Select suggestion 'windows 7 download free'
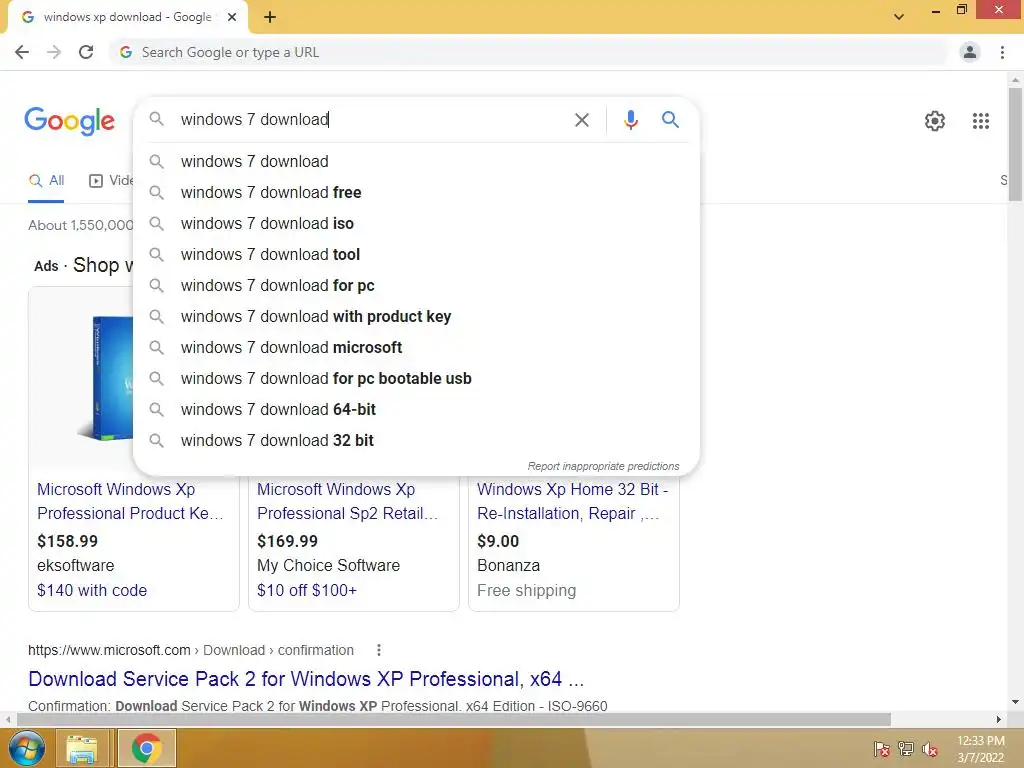Image resolution: width=1024 pixels, height=768 pixels. 416,193
